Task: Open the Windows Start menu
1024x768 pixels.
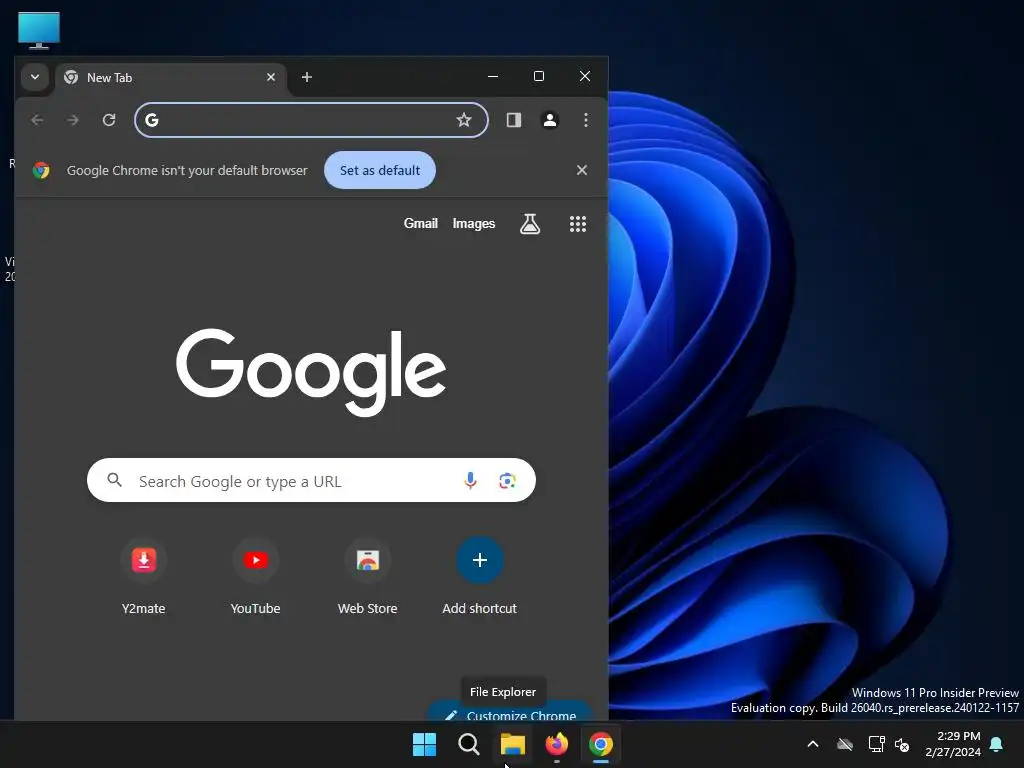Action: point(424,744)
